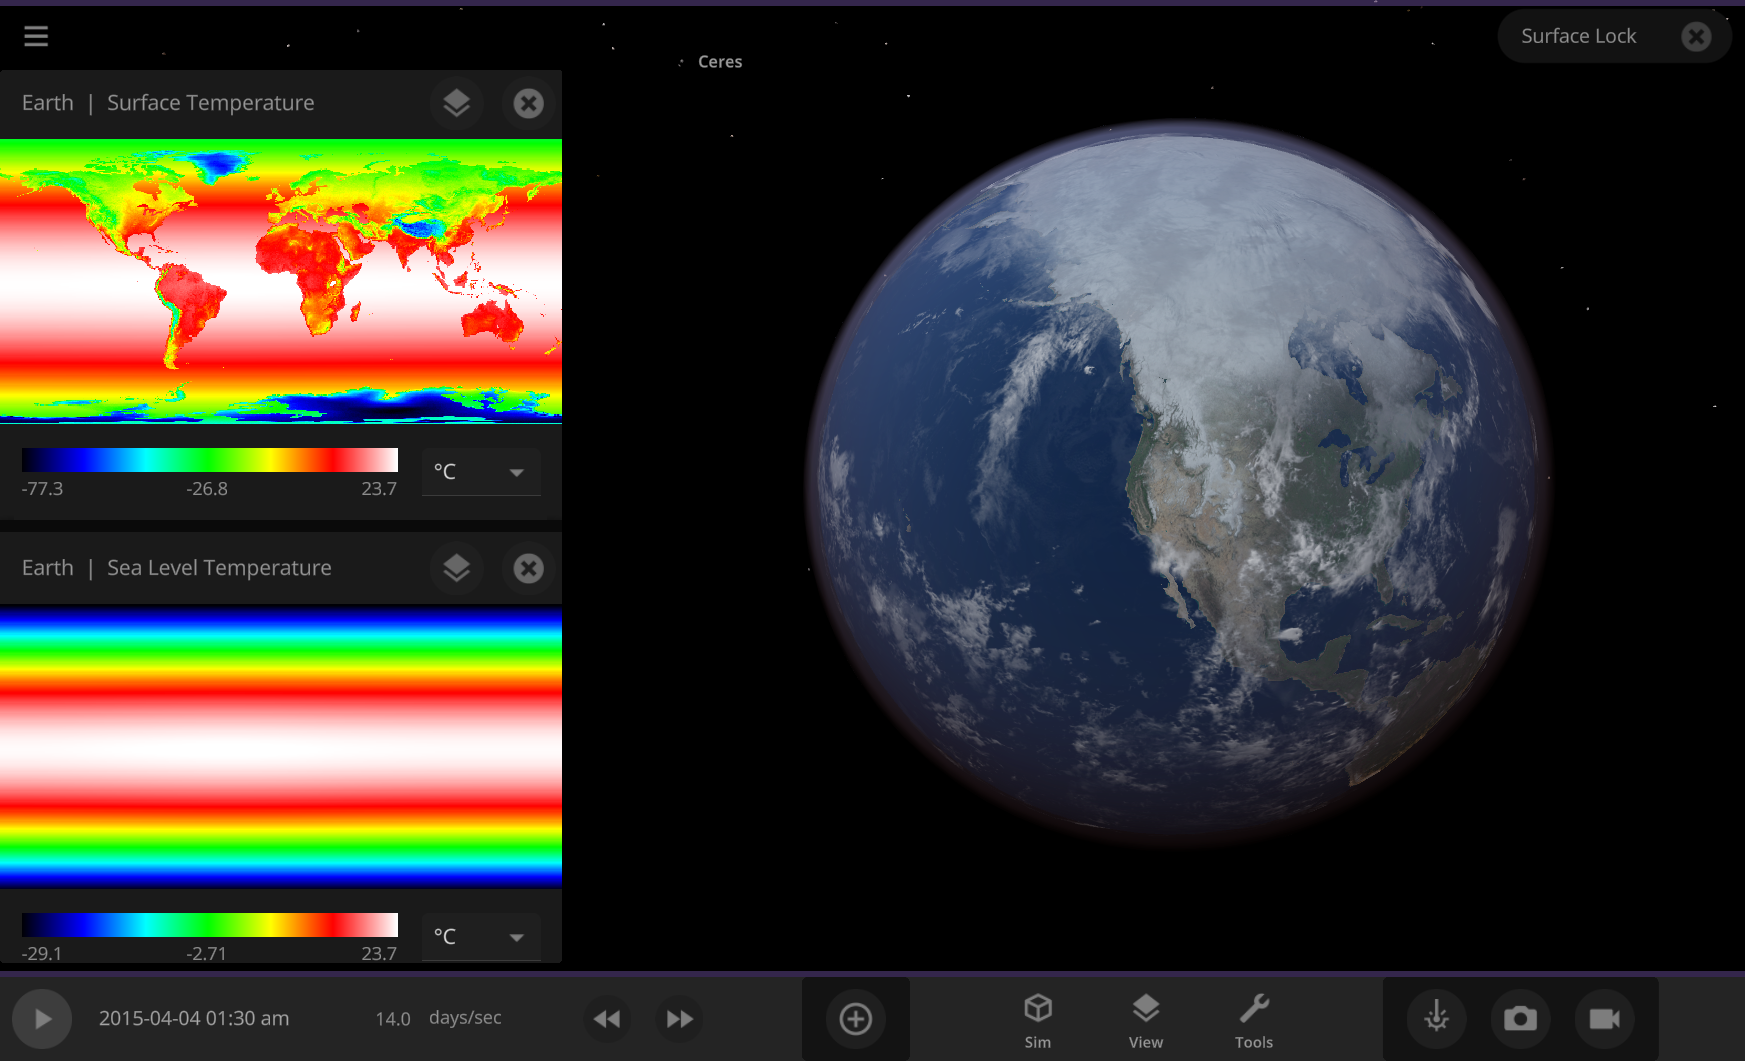Open the Sim tab
This screenshot has width=1745, height=1061.
(1038, 1020)
